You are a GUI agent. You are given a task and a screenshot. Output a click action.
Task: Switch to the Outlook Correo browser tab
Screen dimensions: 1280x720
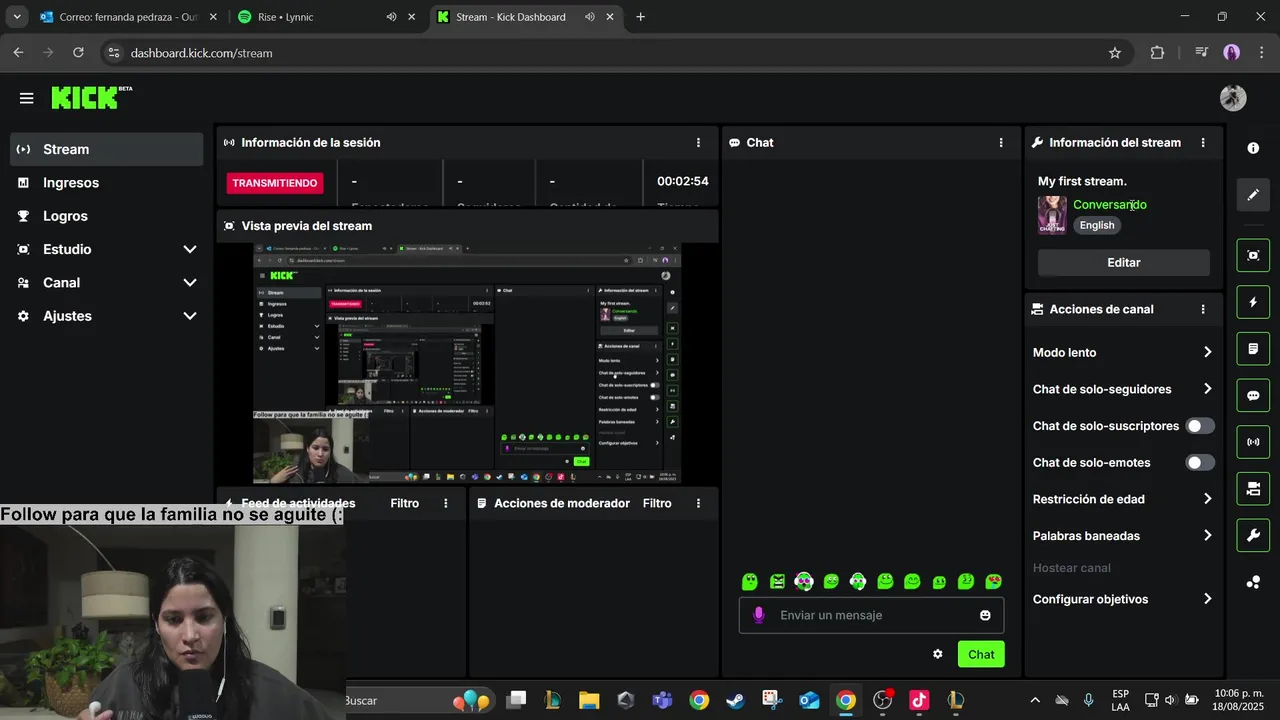coord(128,17)
